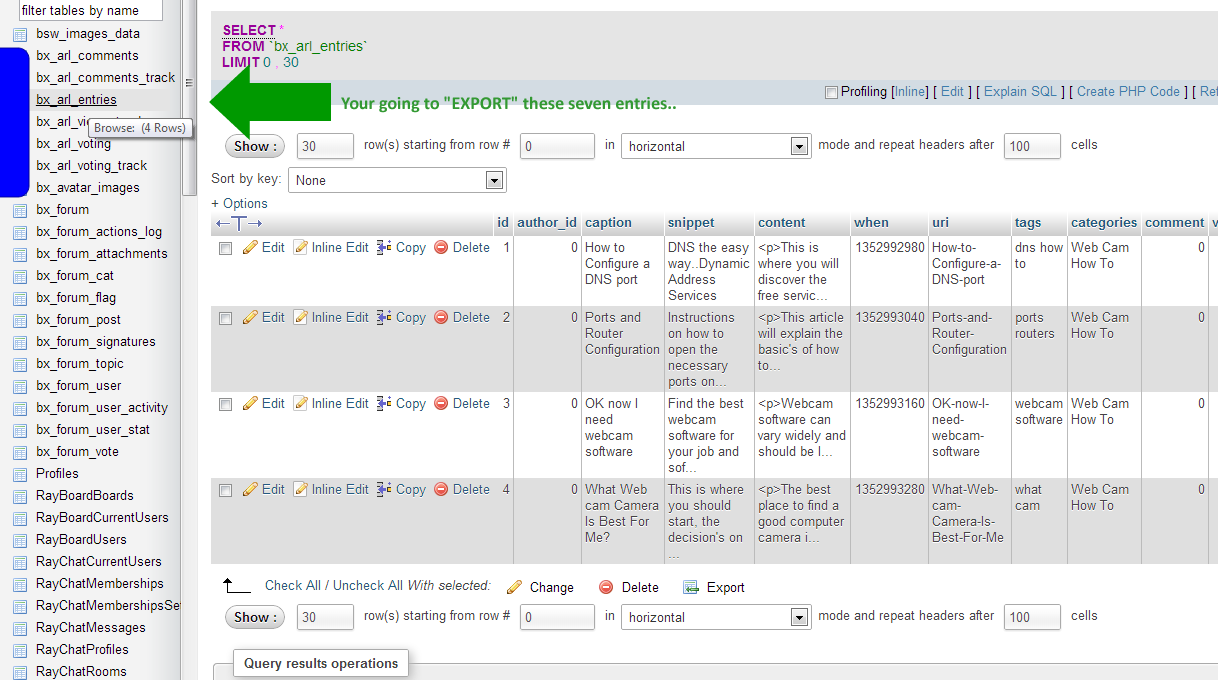Click the Change pencil icon under results
Screen dimensions: 1218x680
515,588
